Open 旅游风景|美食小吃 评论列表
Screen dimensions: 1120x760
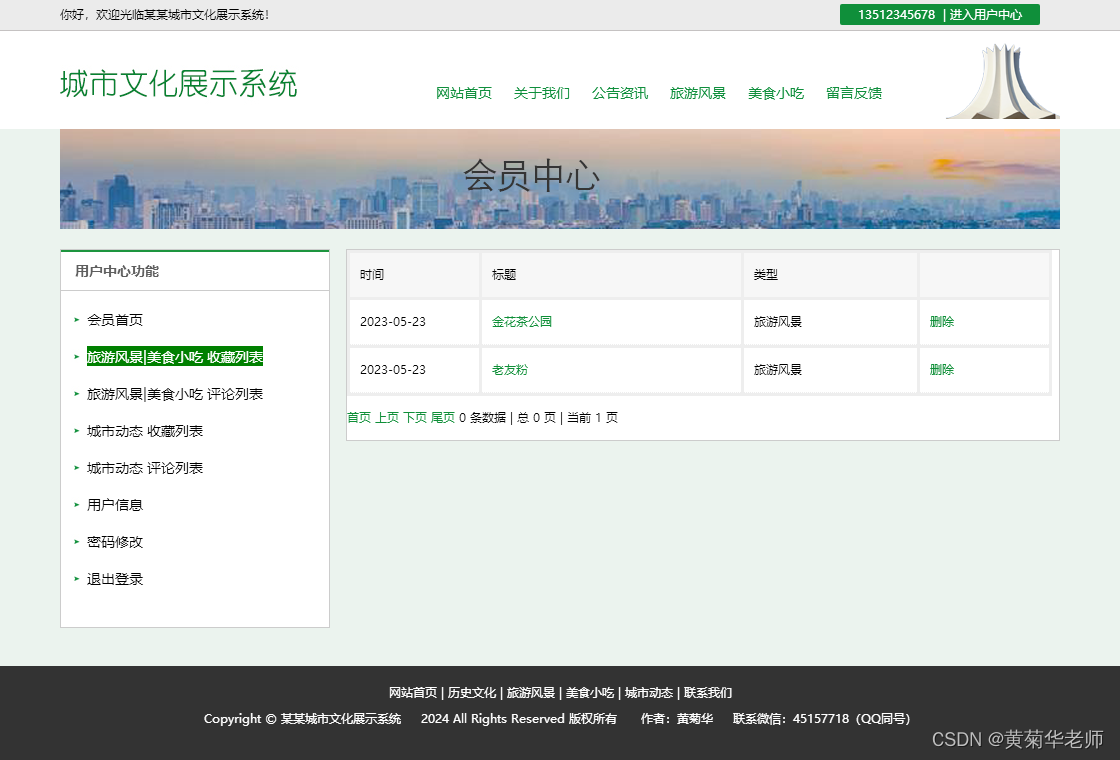[174, 394]
